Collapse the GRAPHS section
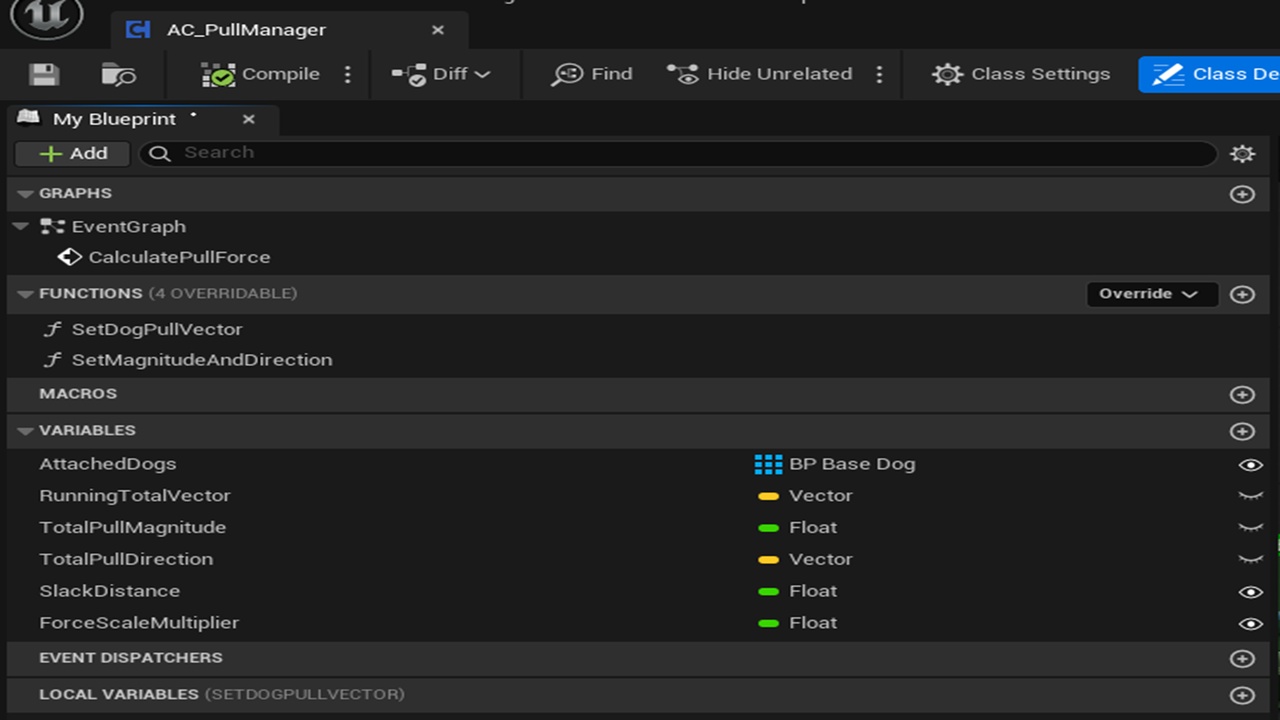The image size is (1280, 720). [x=25, y=194]
